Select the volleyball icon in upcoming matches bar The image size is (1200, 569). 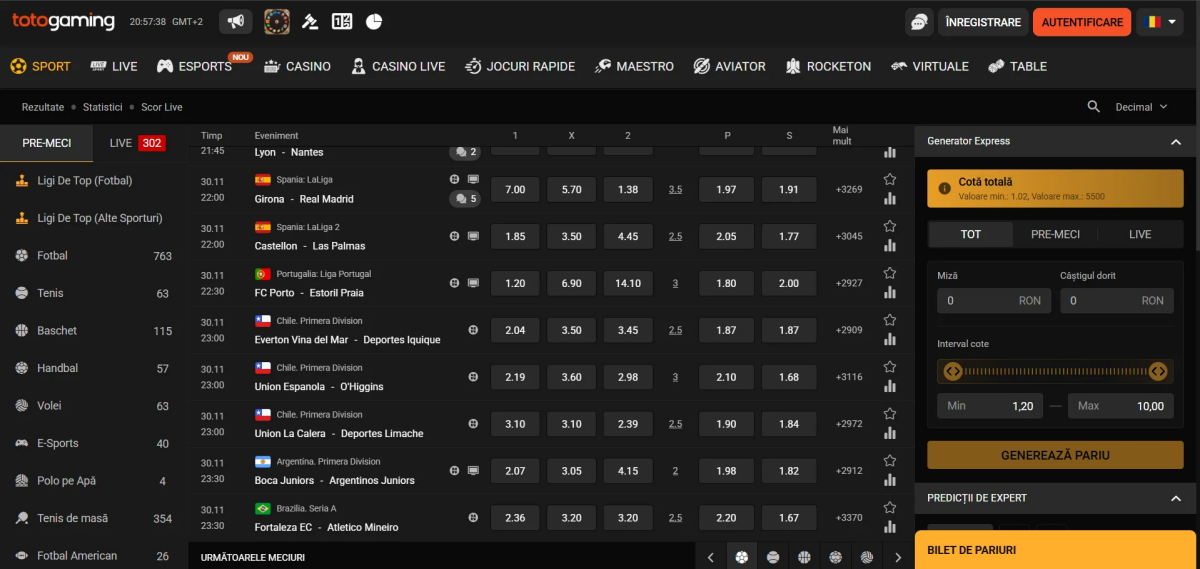[867, 557]
